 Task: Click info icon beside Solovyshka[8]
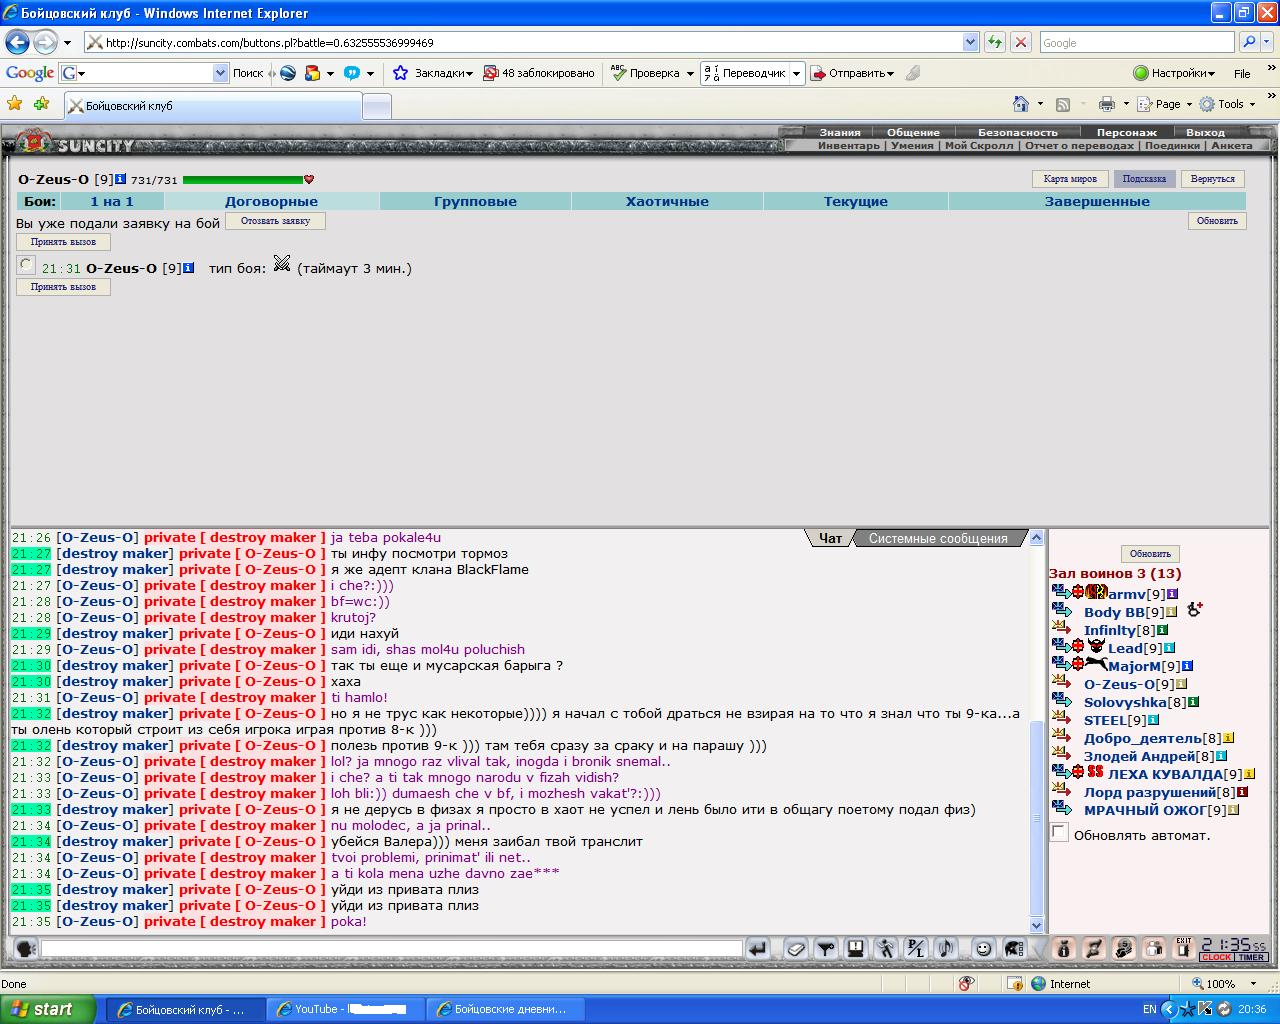1193,702
